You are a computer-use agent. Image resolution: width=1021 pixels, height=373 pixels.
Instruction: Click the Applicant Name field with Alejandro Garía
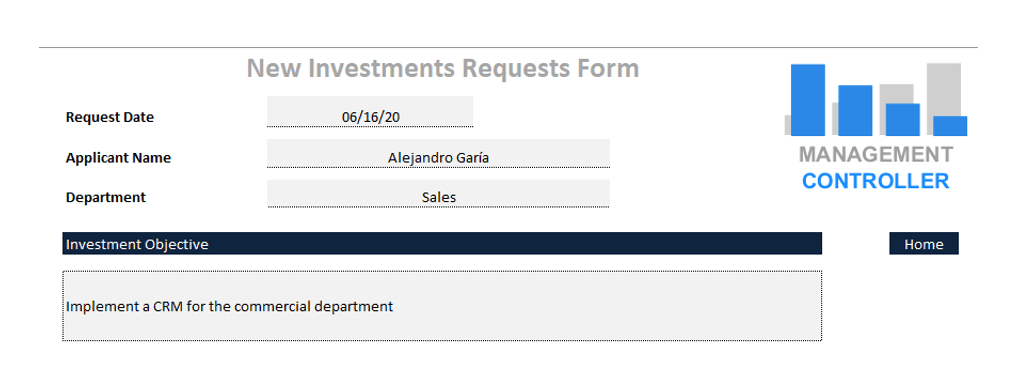click(438, 154)
